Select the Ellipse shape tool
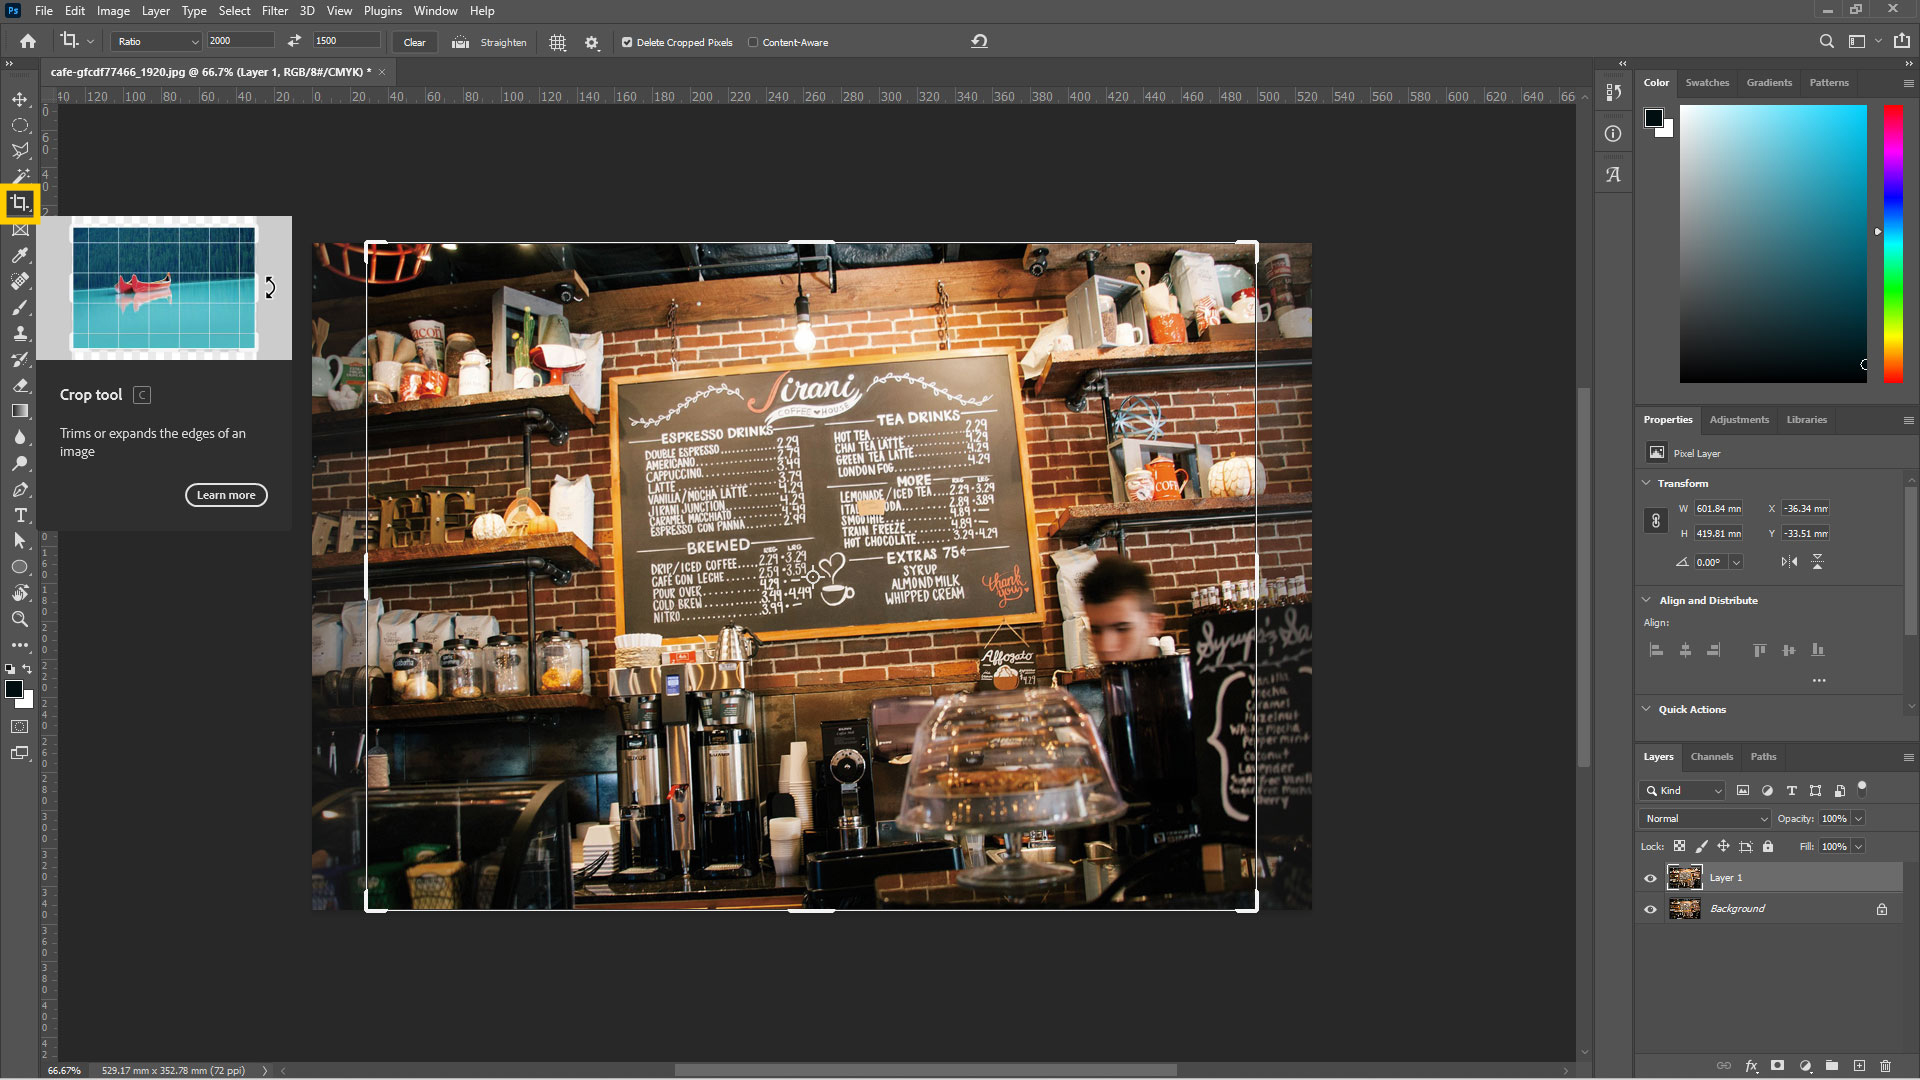The height and width of the screenshot is (1080, 1920). click(19, 567)
